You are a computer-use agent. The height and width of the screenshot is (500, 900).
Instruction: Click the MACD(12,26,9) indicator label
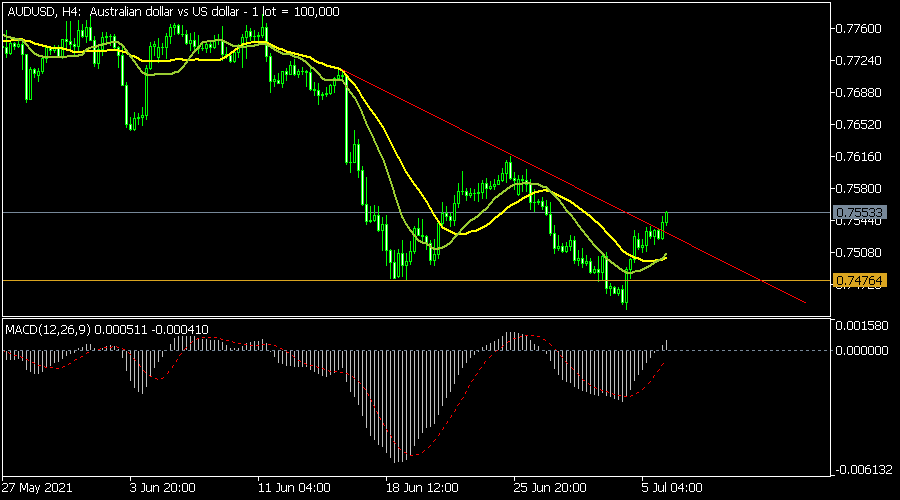[x=107, y=330]
